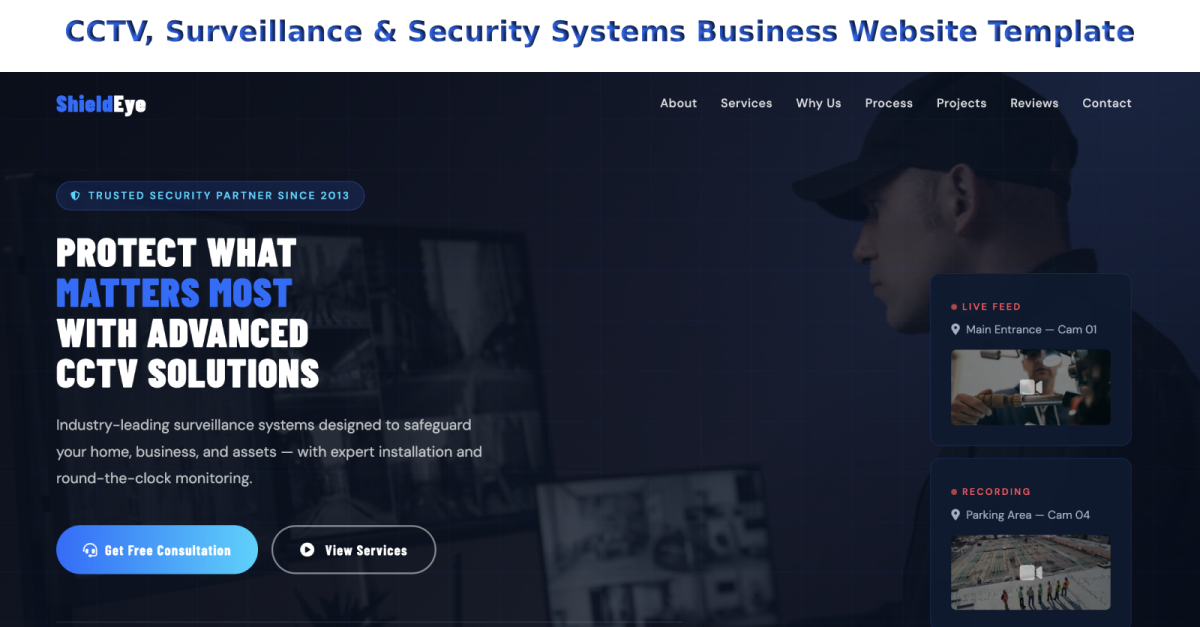Screen dimensions: 1200x627
Task: Click the Parking Area — Cam 04 text
Action: pos(1028,515)
